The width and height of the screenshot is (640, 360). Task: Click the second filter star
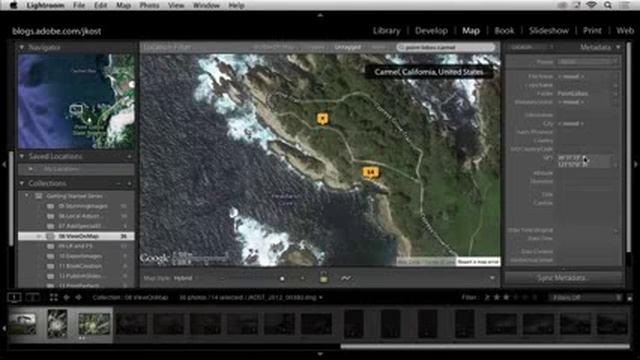506,298
